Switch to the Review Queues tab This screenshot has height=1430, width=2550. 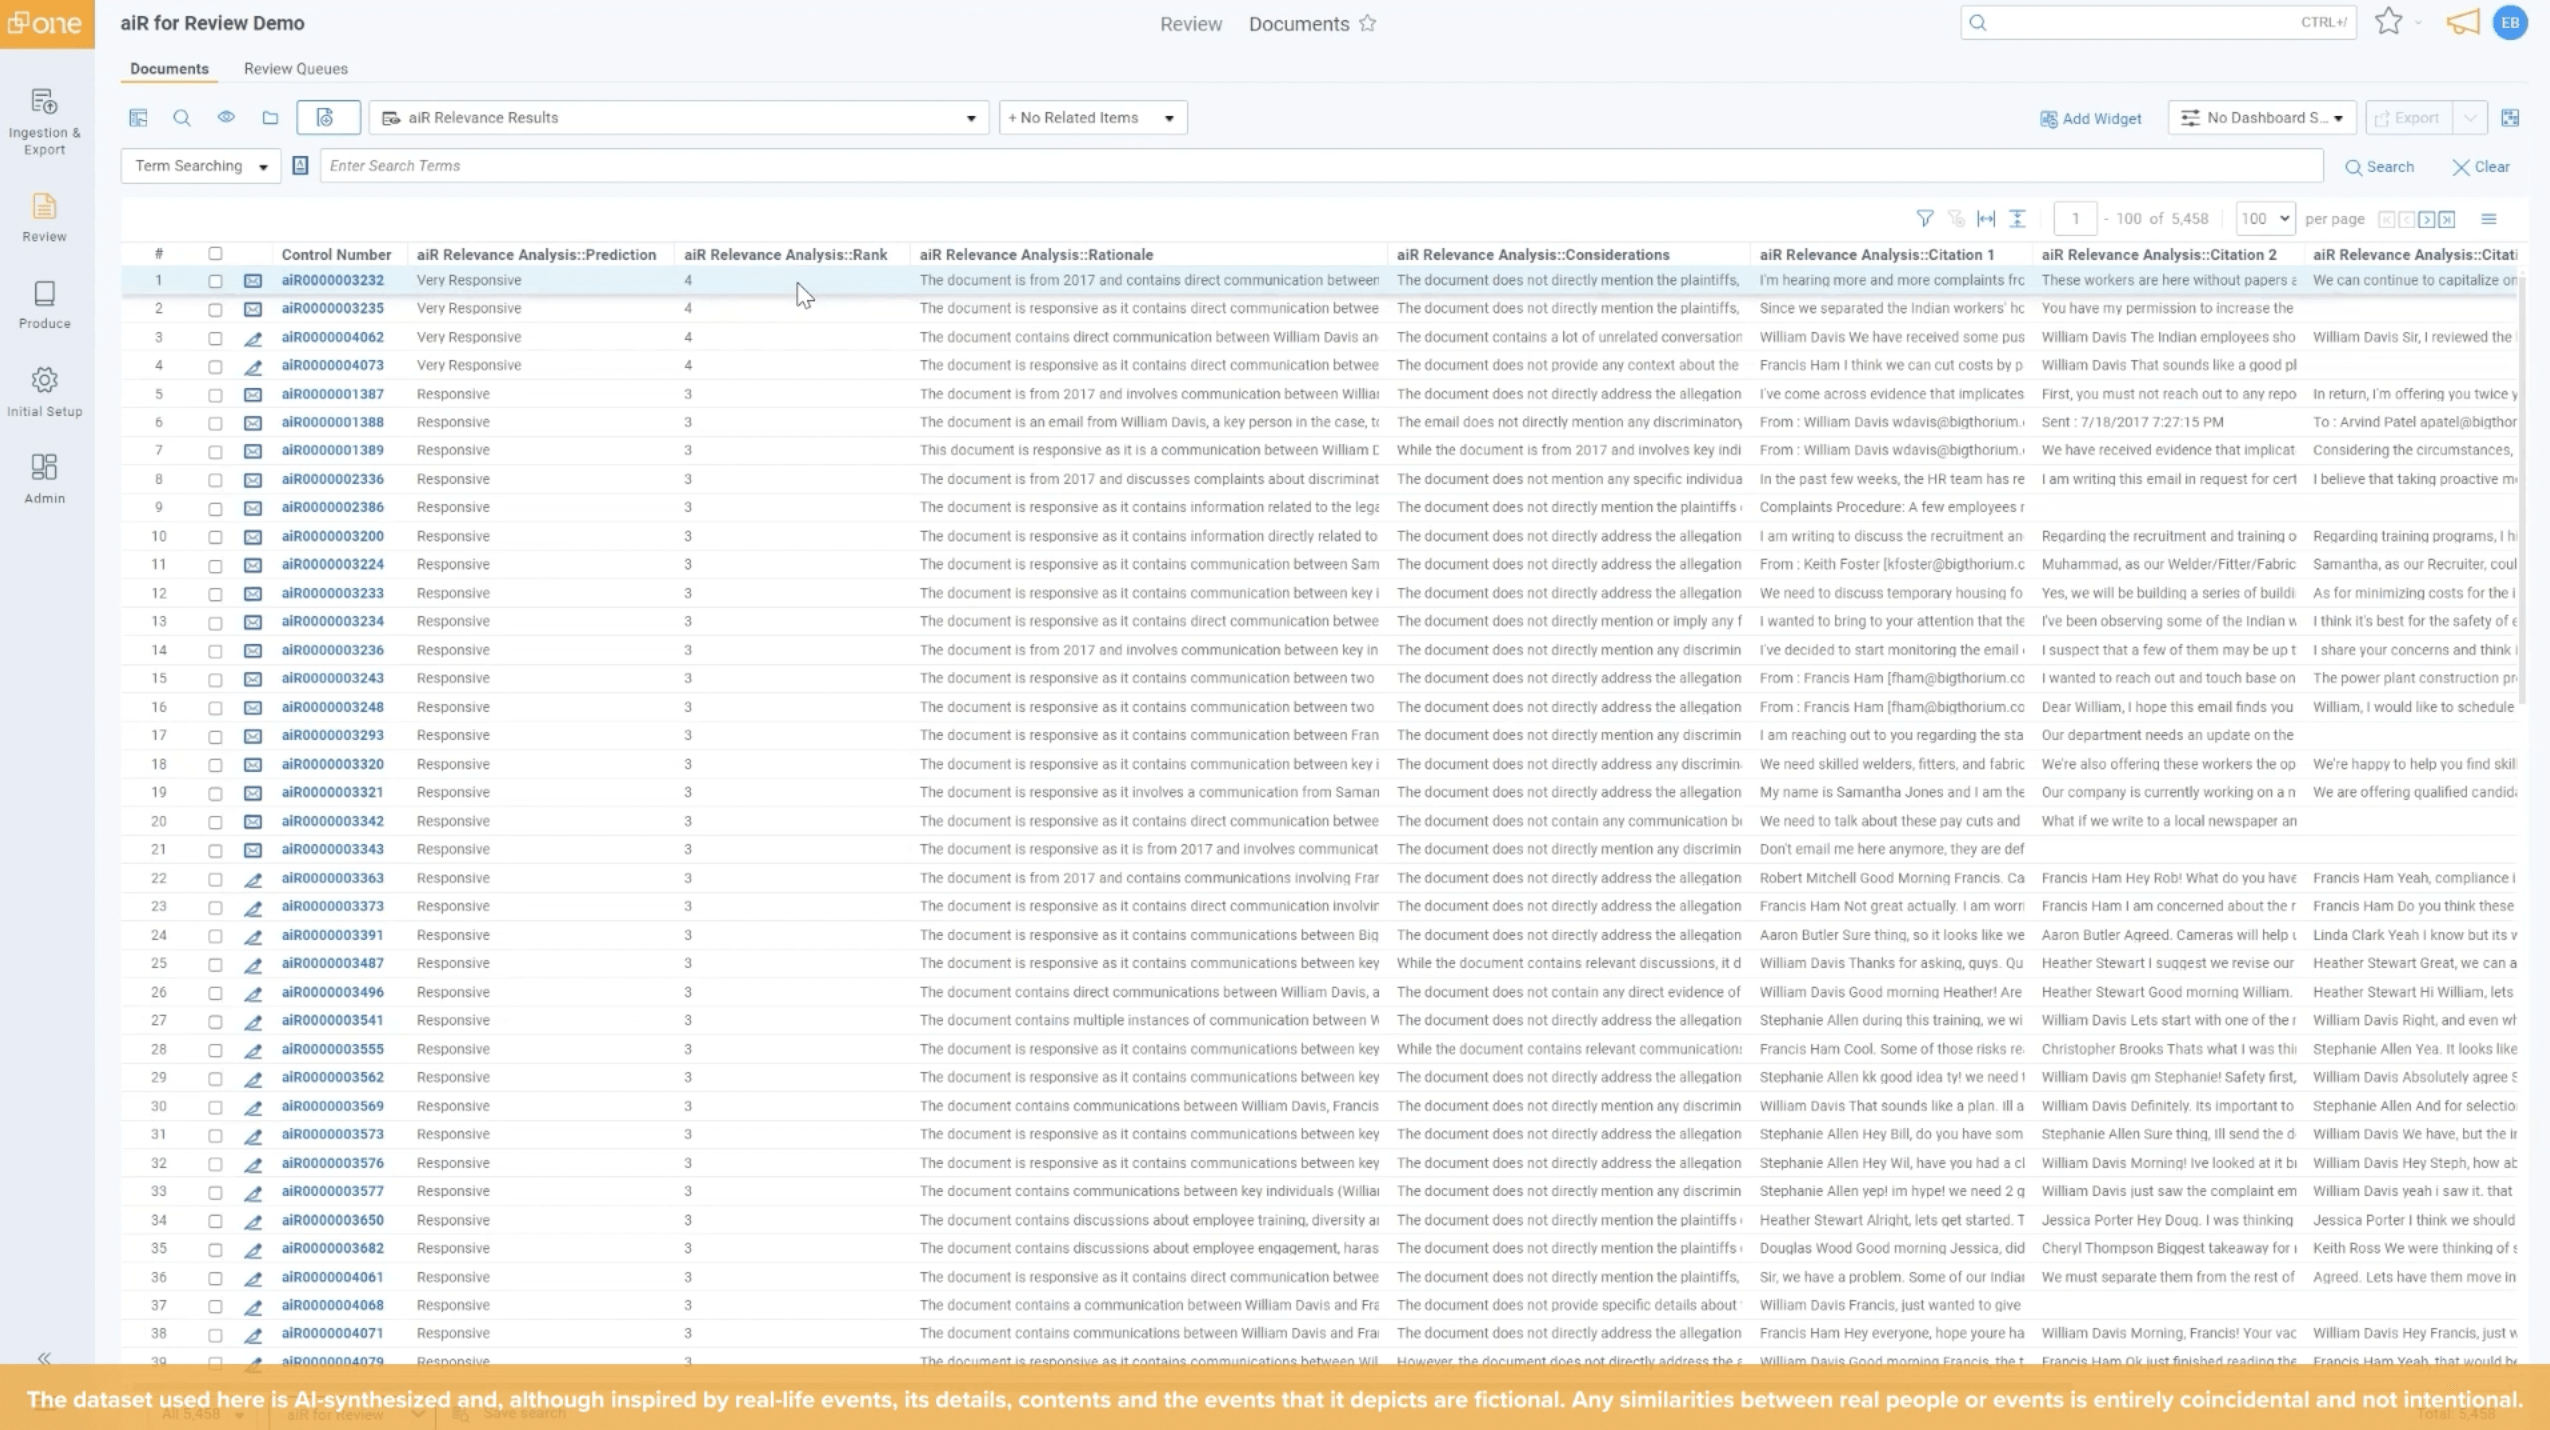296,69
